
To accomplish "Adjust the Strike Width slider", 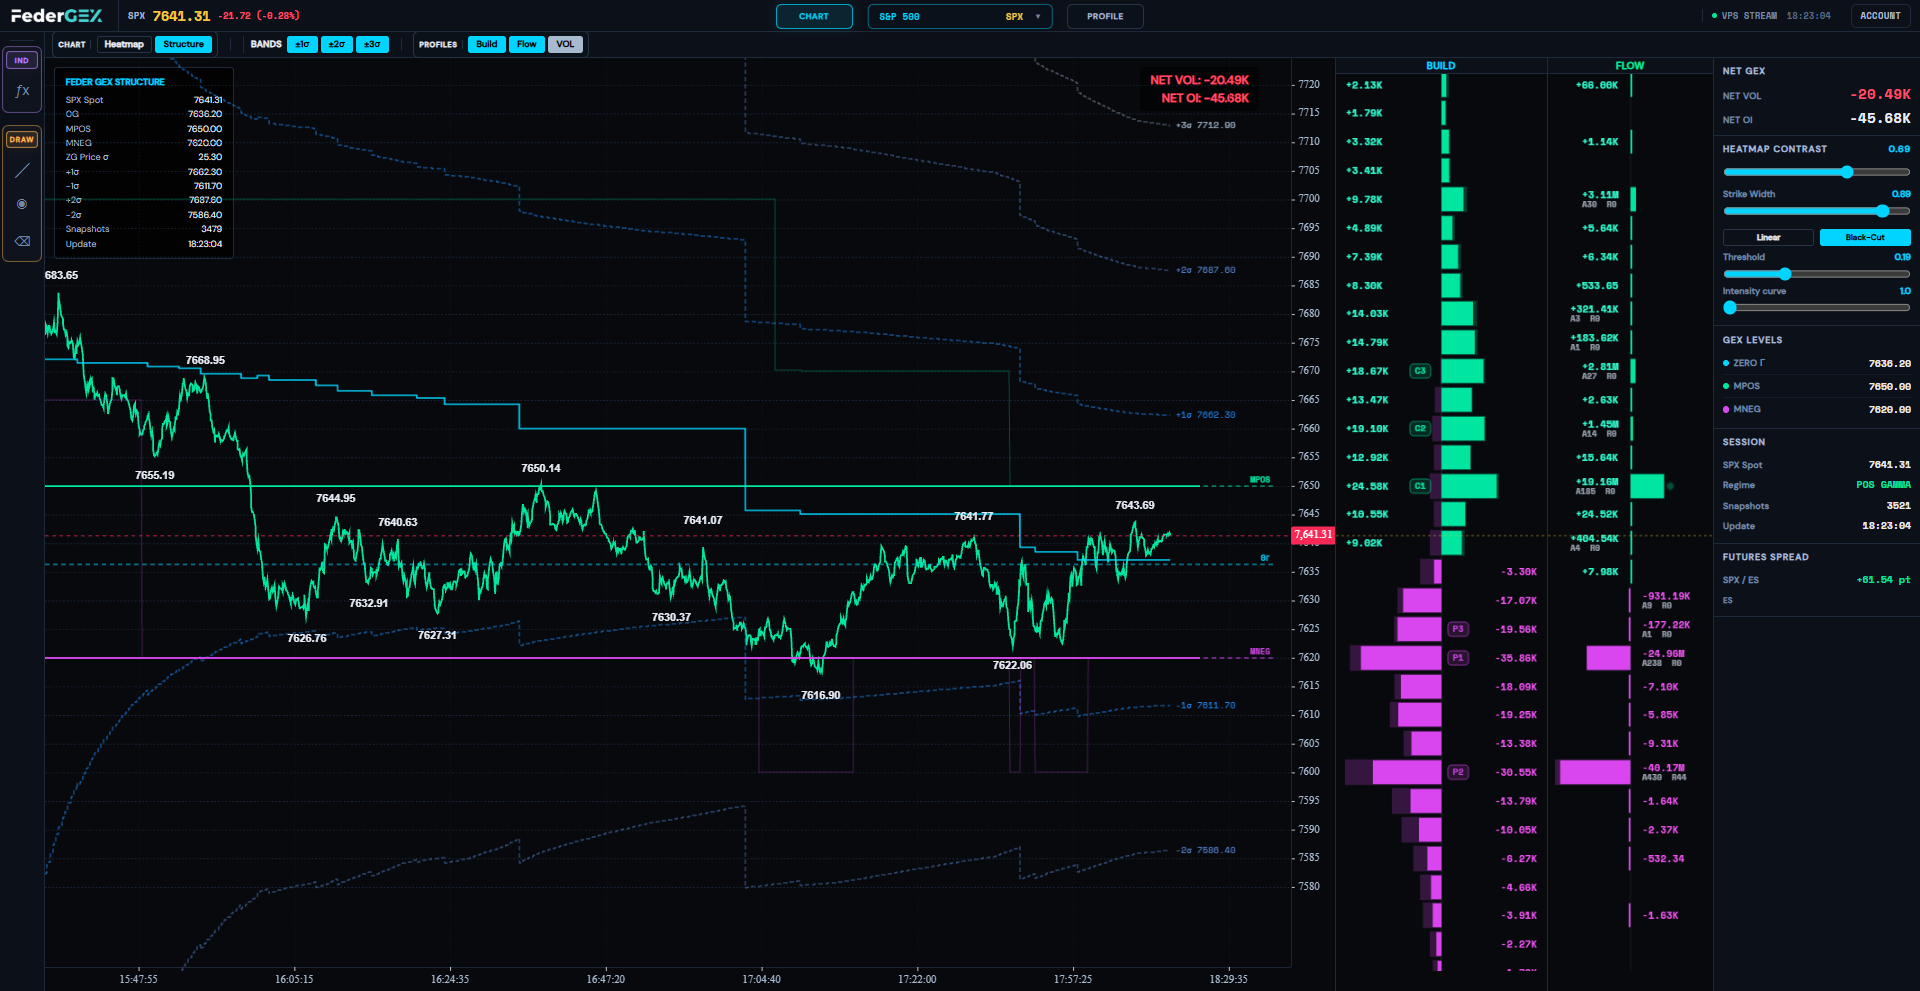I will pyautogui.click(x=1816, y=211).
